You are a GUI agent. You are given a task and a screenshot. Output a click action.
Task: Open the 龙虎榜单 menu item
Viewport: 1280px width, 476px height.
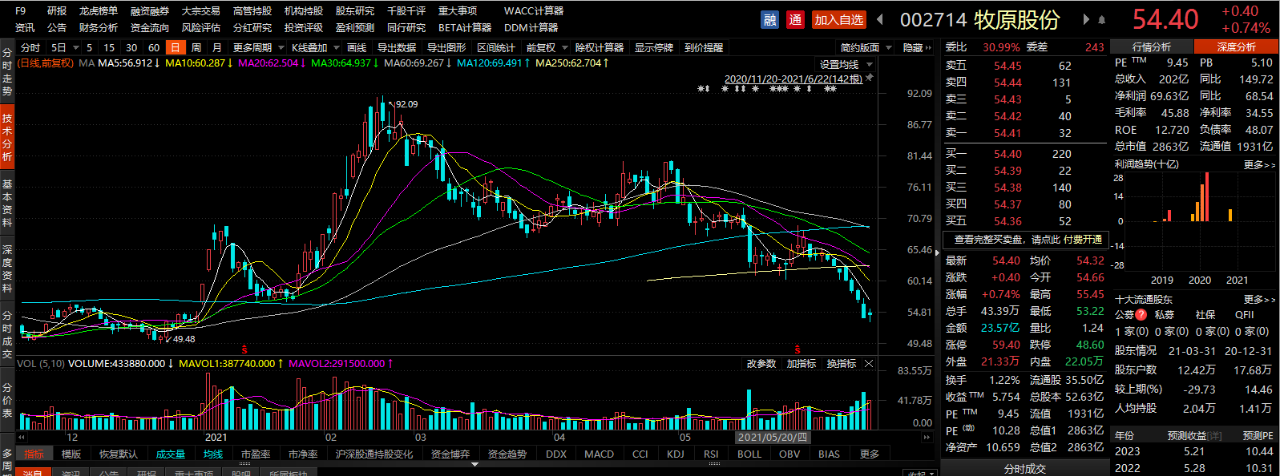pyautogui.click(x=98, y=10)
